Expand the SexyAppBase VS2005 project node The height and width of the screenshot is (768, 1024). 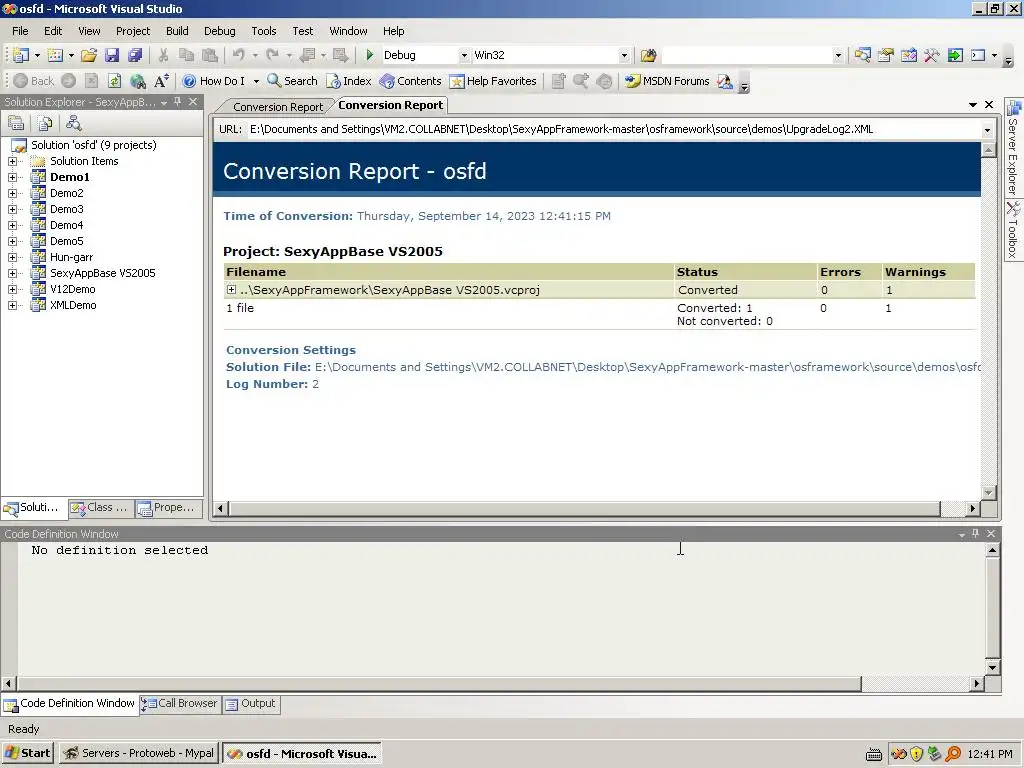(12, 273)
